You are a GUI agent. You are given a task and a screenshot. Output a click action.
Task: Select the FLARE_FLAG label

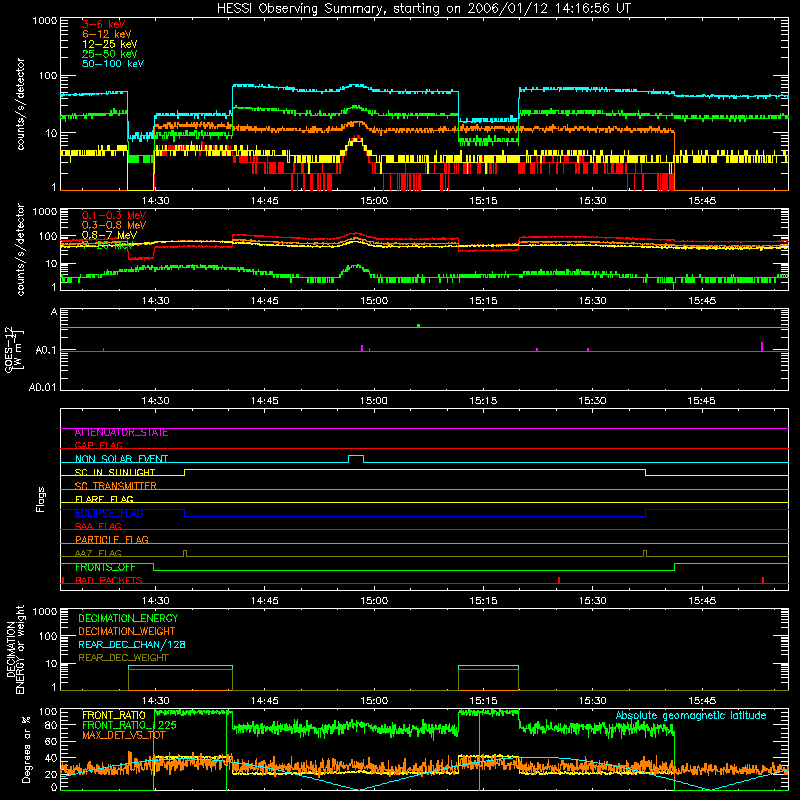click(x=104, y=499)
